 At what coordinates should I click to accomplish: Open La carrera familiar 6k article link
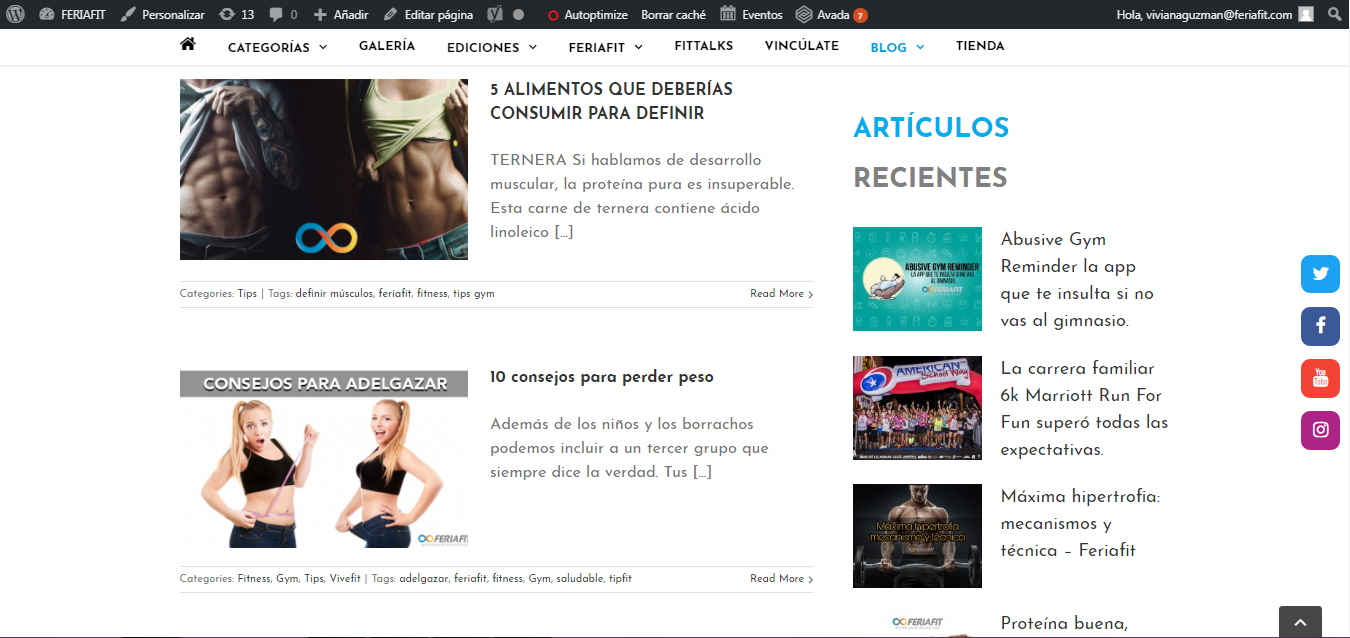(1084, 409)
